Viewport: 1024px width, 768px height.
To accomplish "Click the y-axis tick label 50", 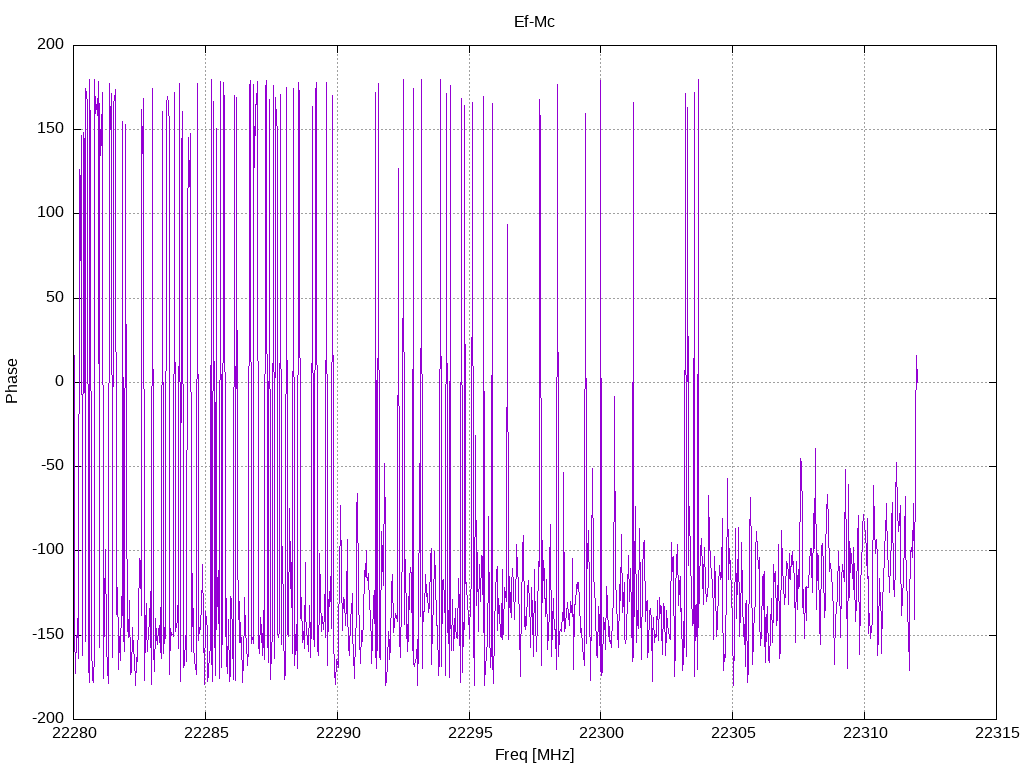I will coord(55,297).
